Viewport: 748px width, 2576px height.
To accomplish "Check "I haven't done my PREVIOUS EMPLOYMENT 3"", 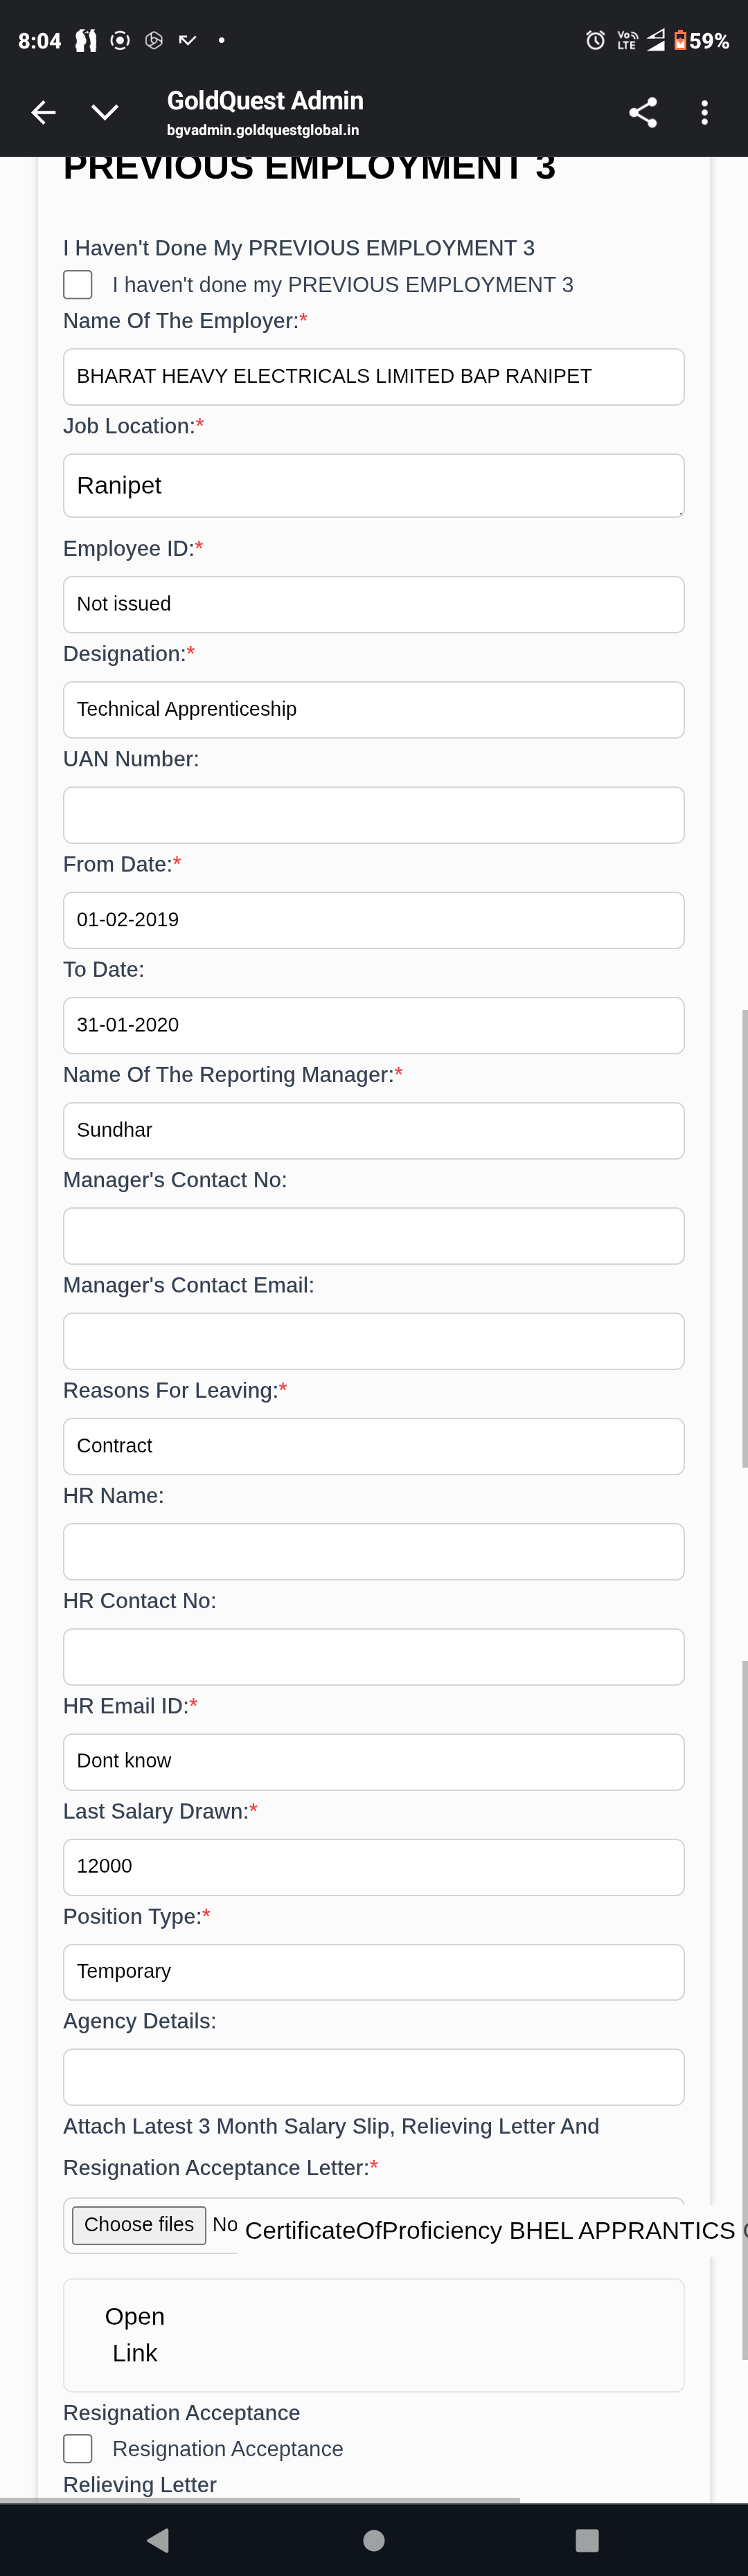I will [78, 285].
